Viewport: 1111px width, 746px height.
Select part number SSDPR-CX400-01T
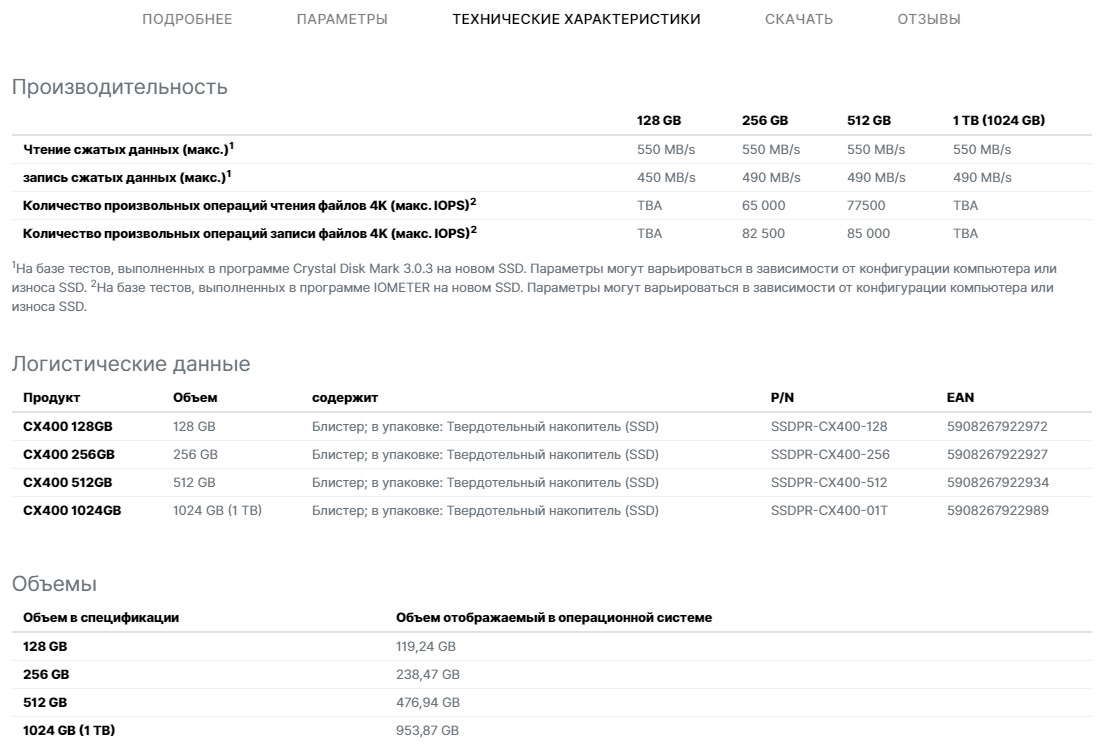[x=828, y=511]
